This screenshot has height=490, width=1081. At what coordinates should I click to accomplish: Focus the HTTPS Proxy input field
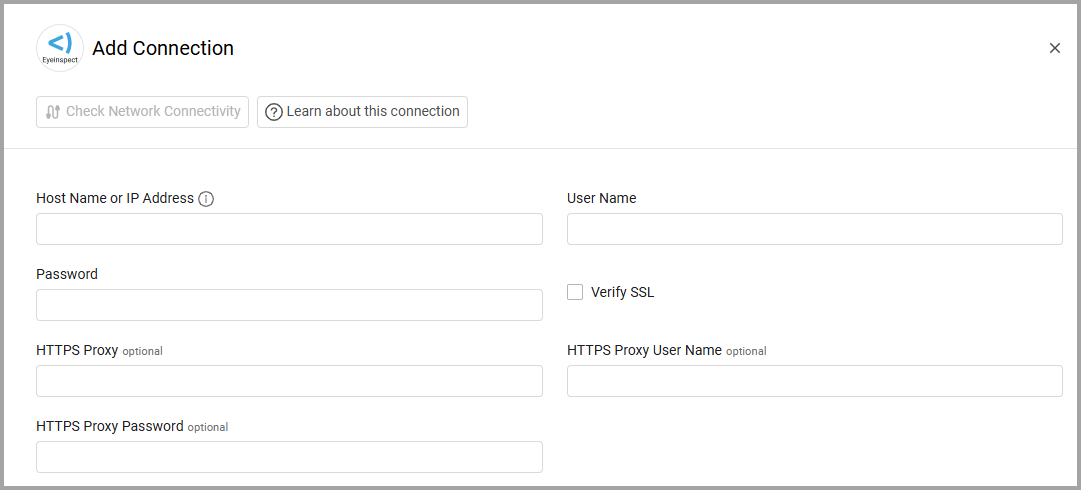(x=289, y=381)
